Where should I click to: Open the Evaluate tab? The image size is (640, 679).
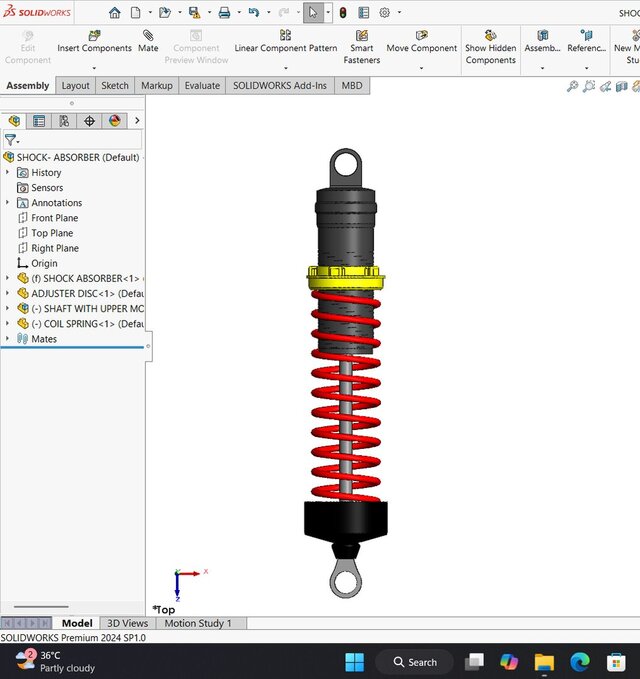[x=202, y=86]
